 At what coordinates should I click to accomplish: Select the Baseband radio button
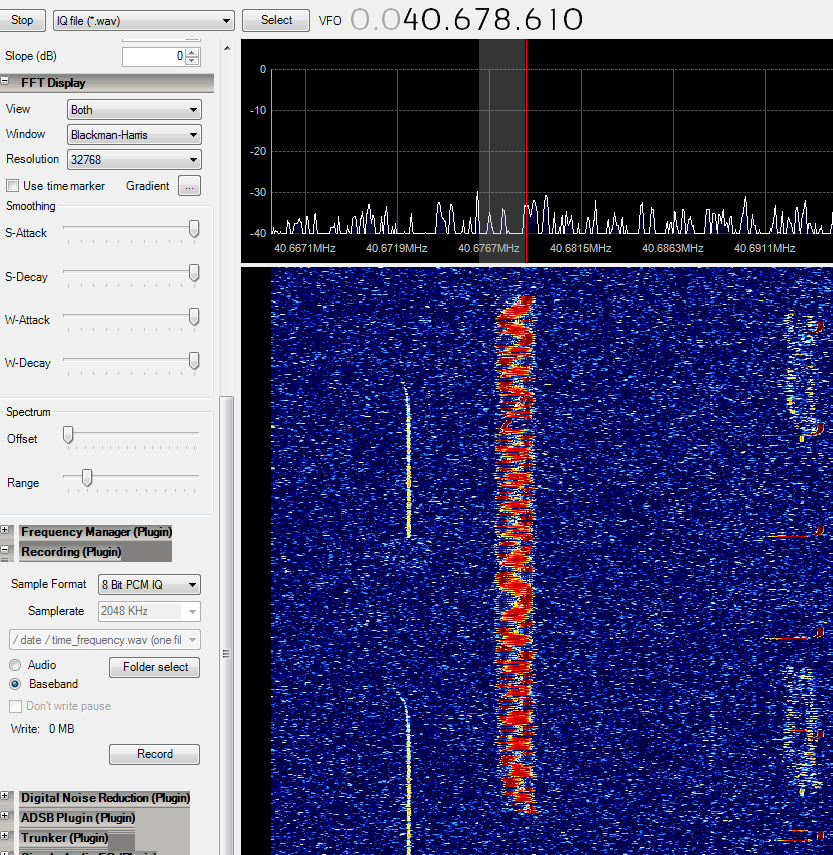[x=15, y=684]
